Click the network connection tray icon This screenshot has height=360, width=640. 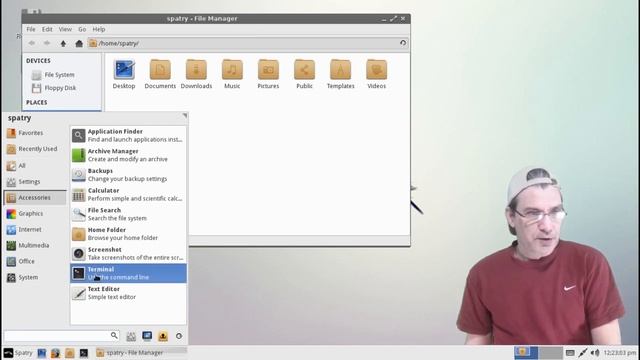(x=583, y=353)
